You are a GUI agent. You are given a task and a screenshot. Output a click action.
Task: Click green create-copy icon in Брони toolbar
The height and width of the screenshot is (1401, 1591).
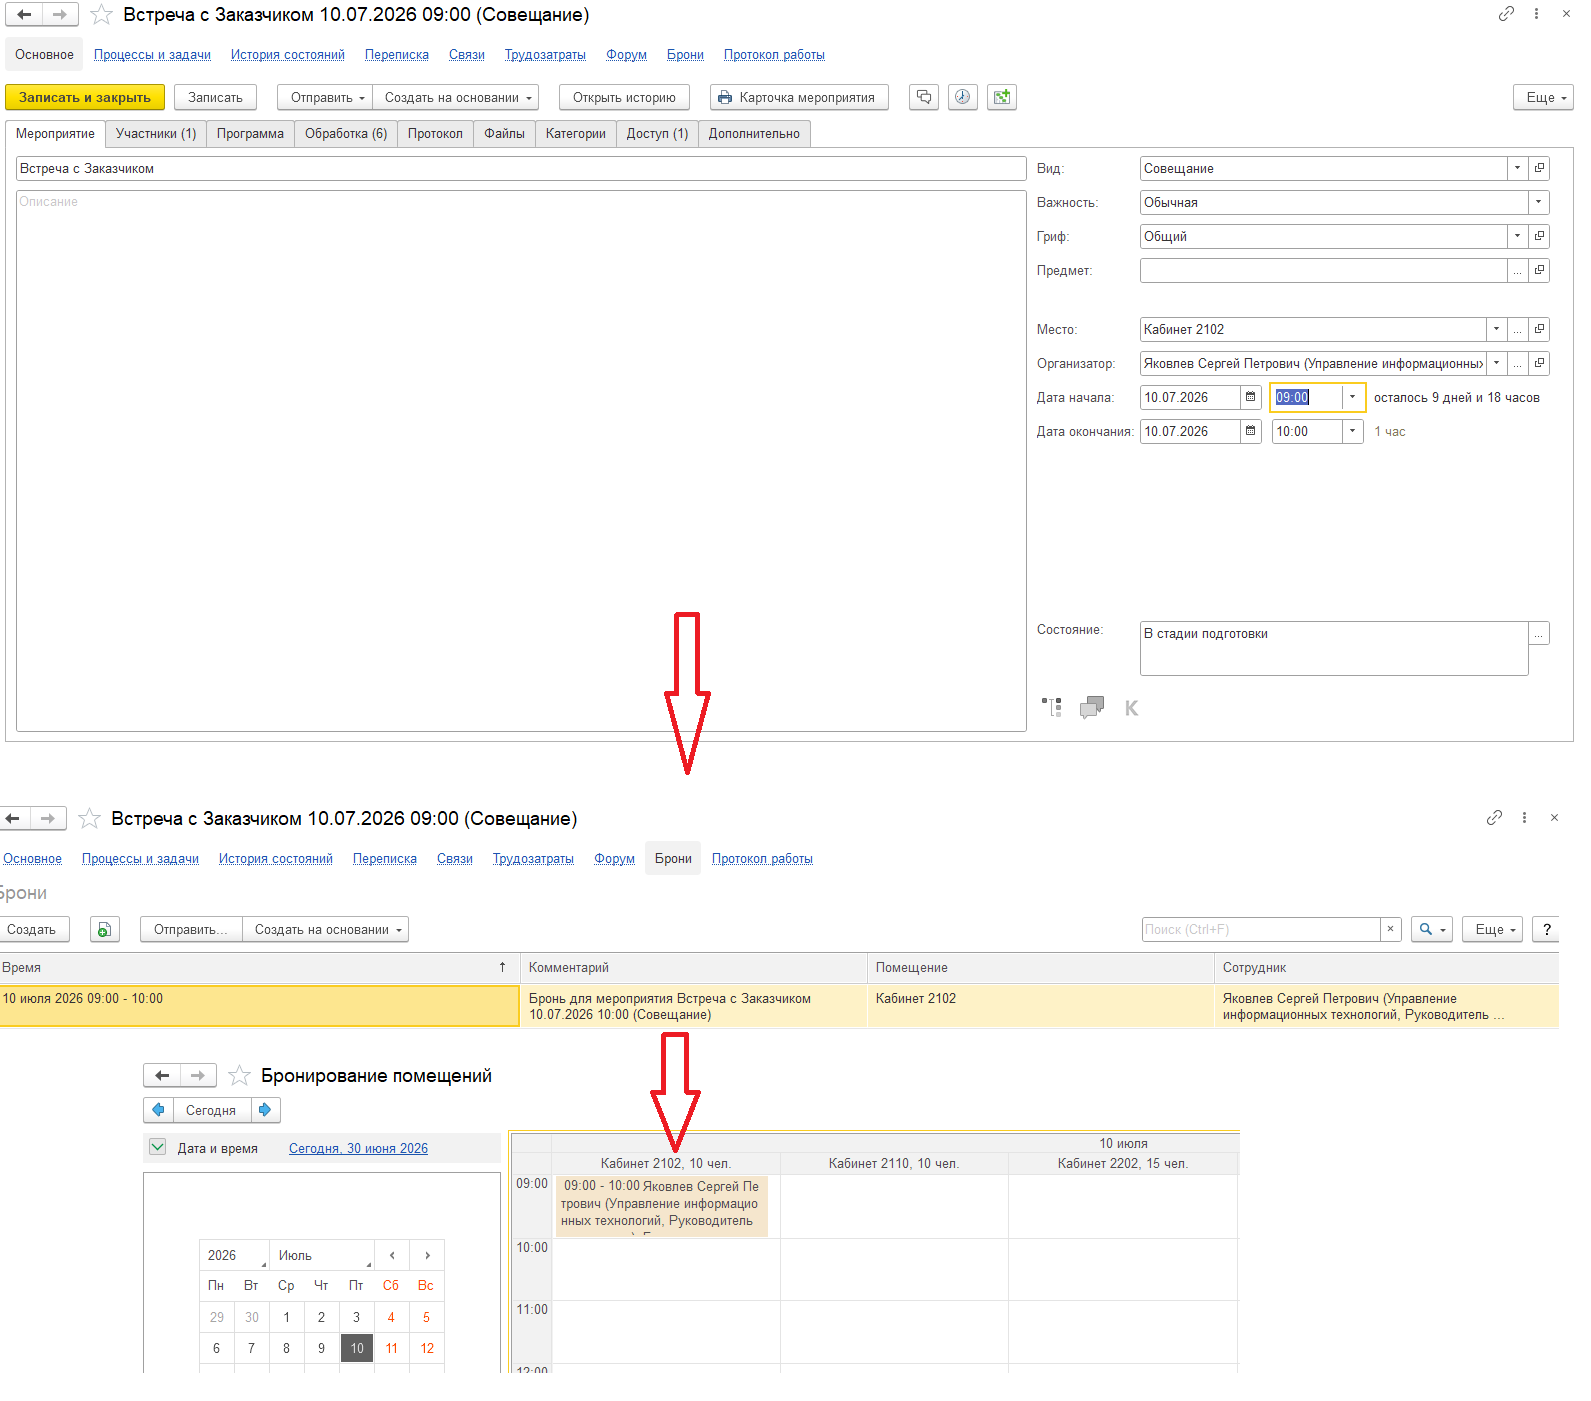tap(104, 929)
